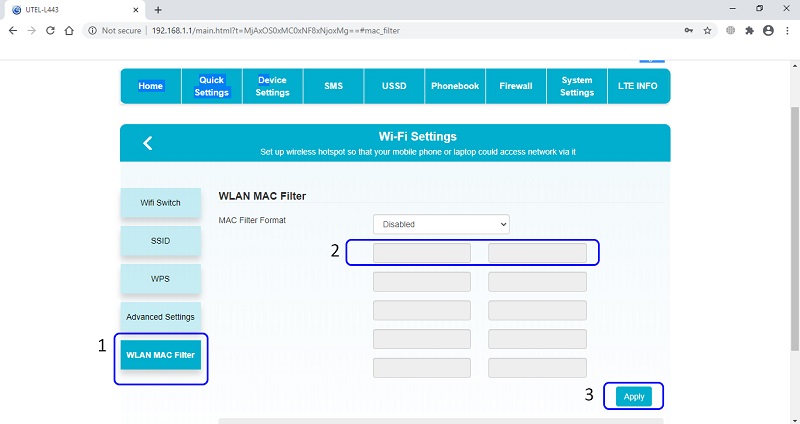Open the Extensions puzzle icon

coord(749,31)
